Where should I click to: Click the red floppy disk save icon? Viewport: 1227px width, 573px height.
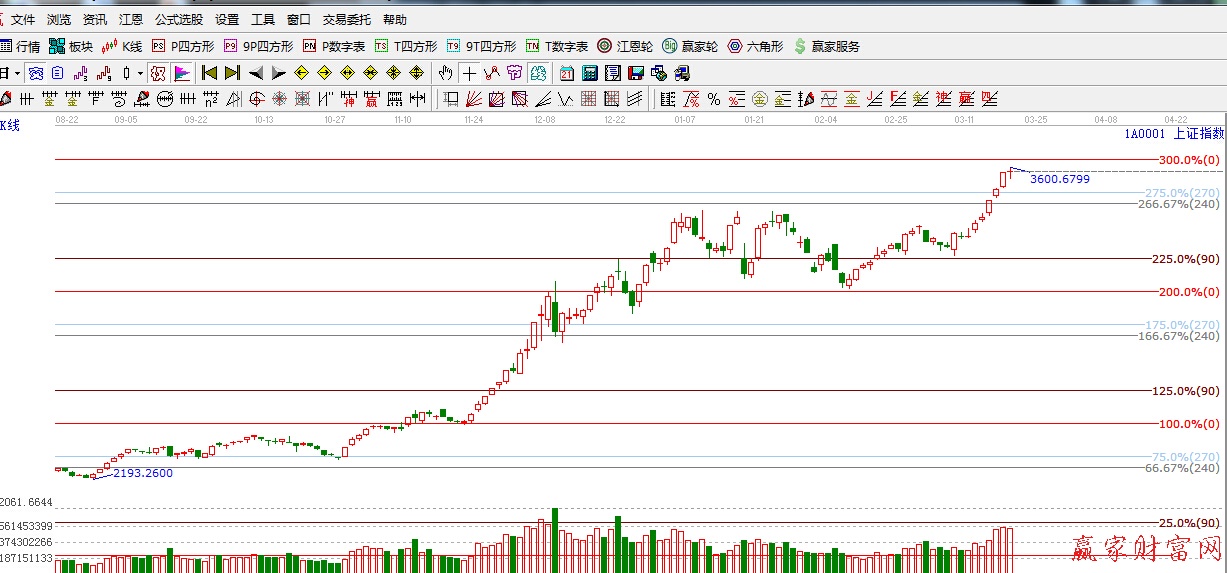(x=635, y=73)
